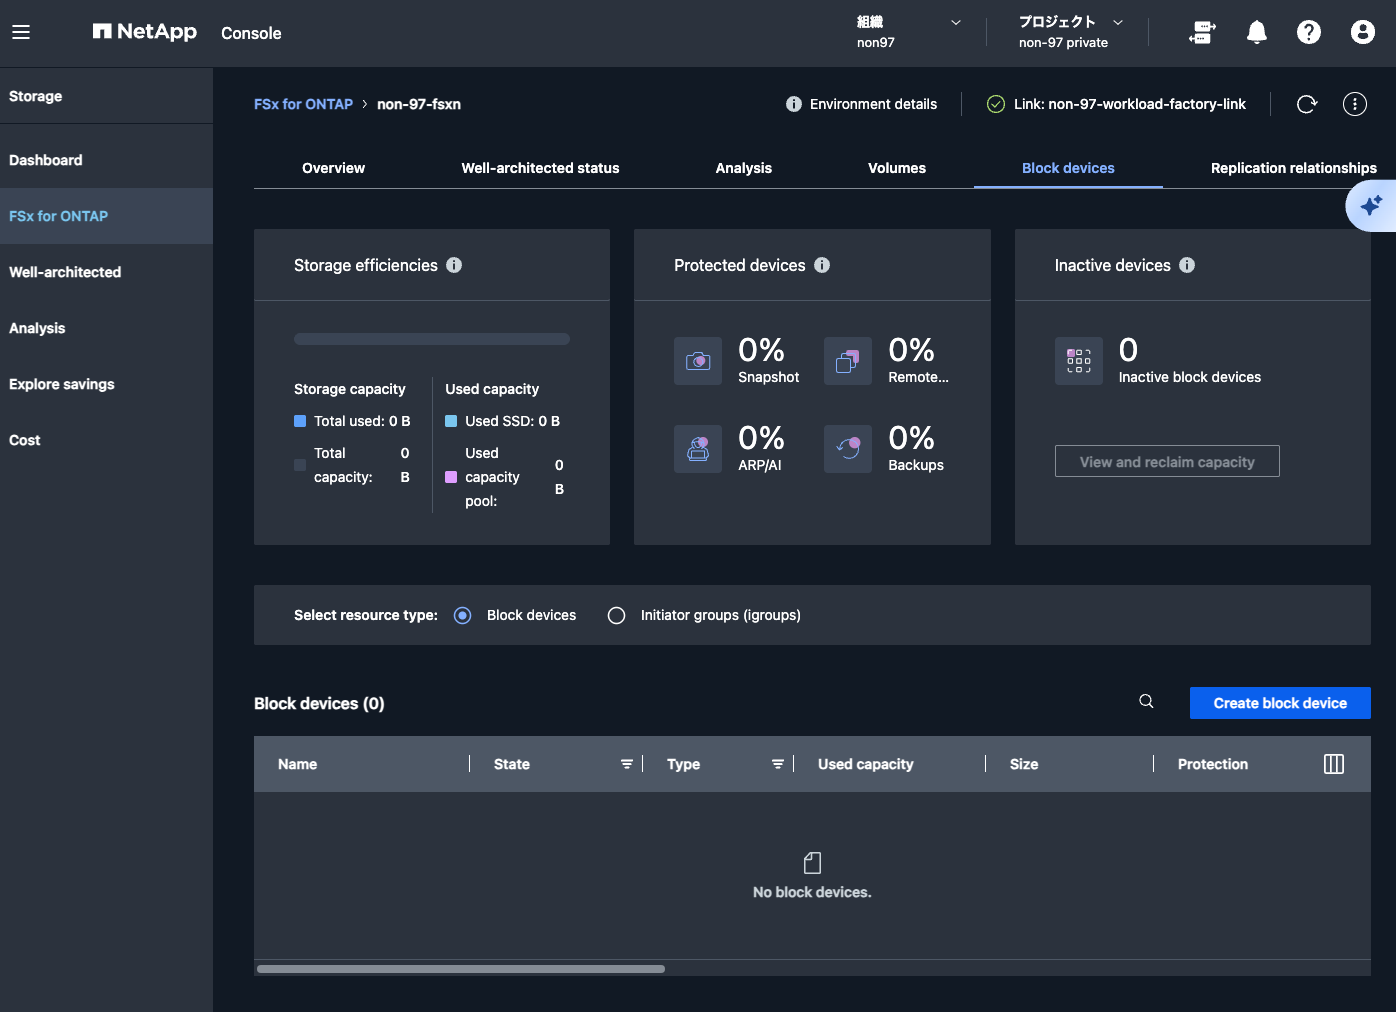Show info for Inactive devices

point(1187,265)
